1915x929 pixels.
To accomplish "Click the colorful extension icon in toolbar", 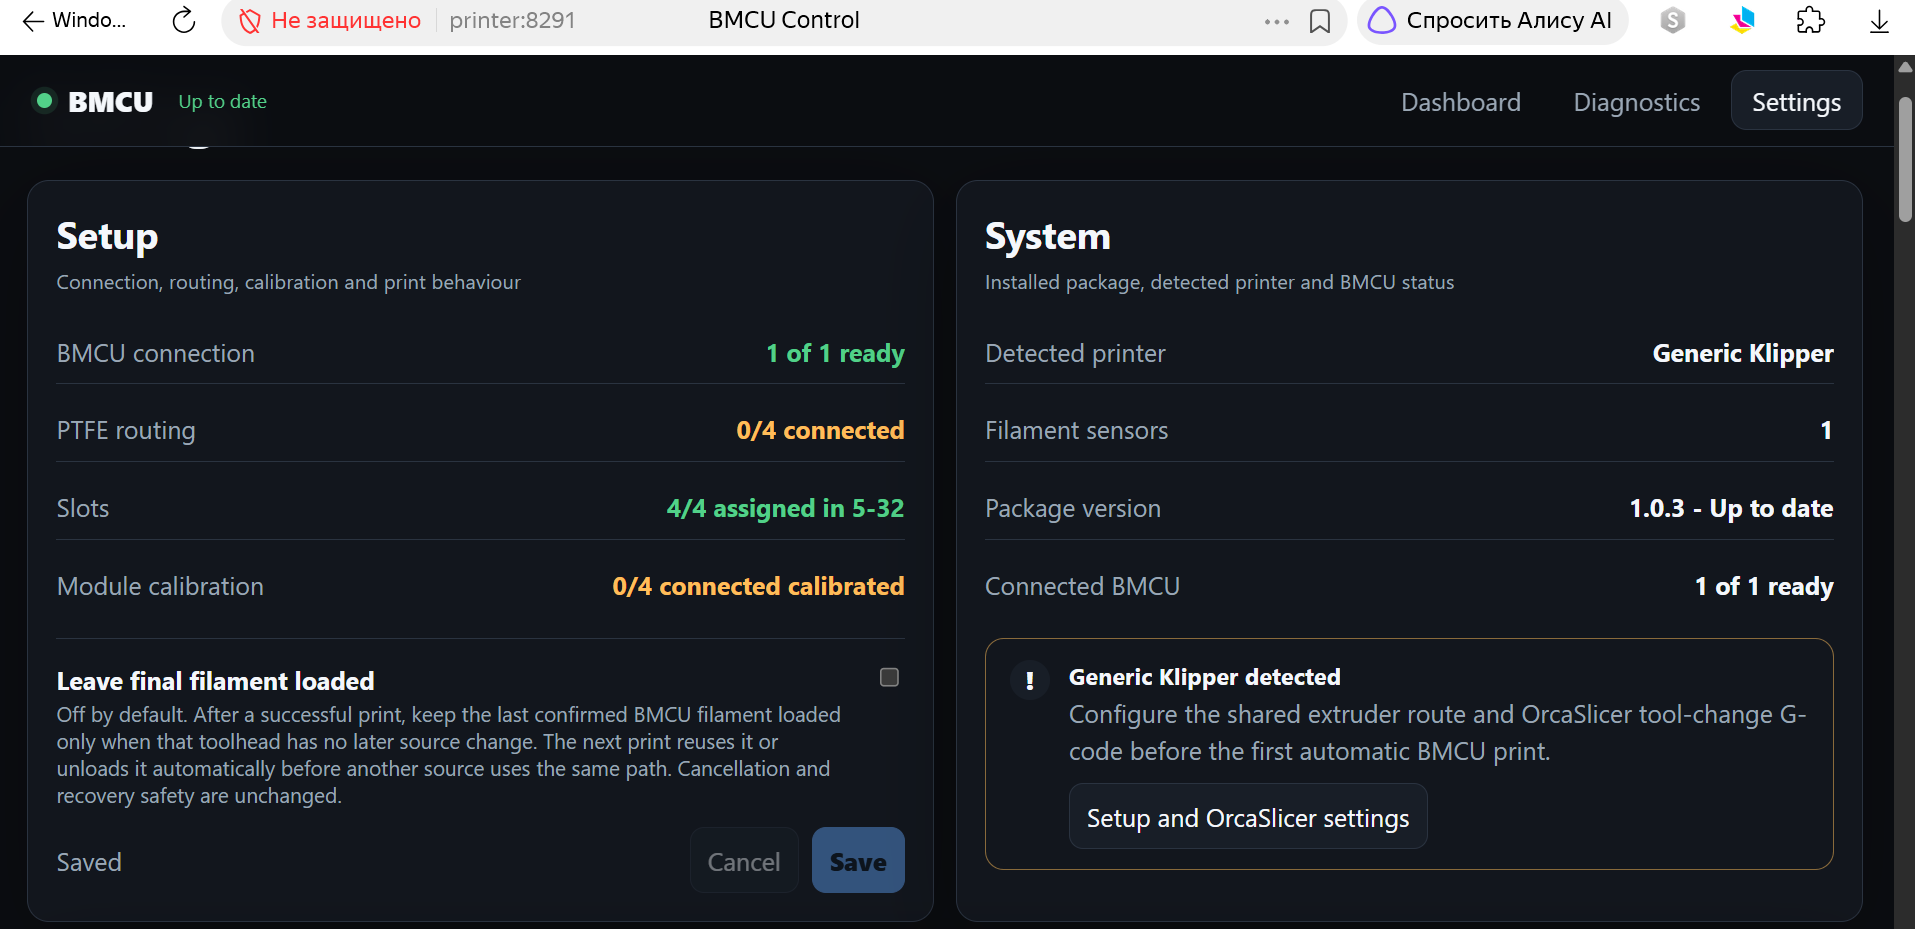I will [x=1743, y=21].
